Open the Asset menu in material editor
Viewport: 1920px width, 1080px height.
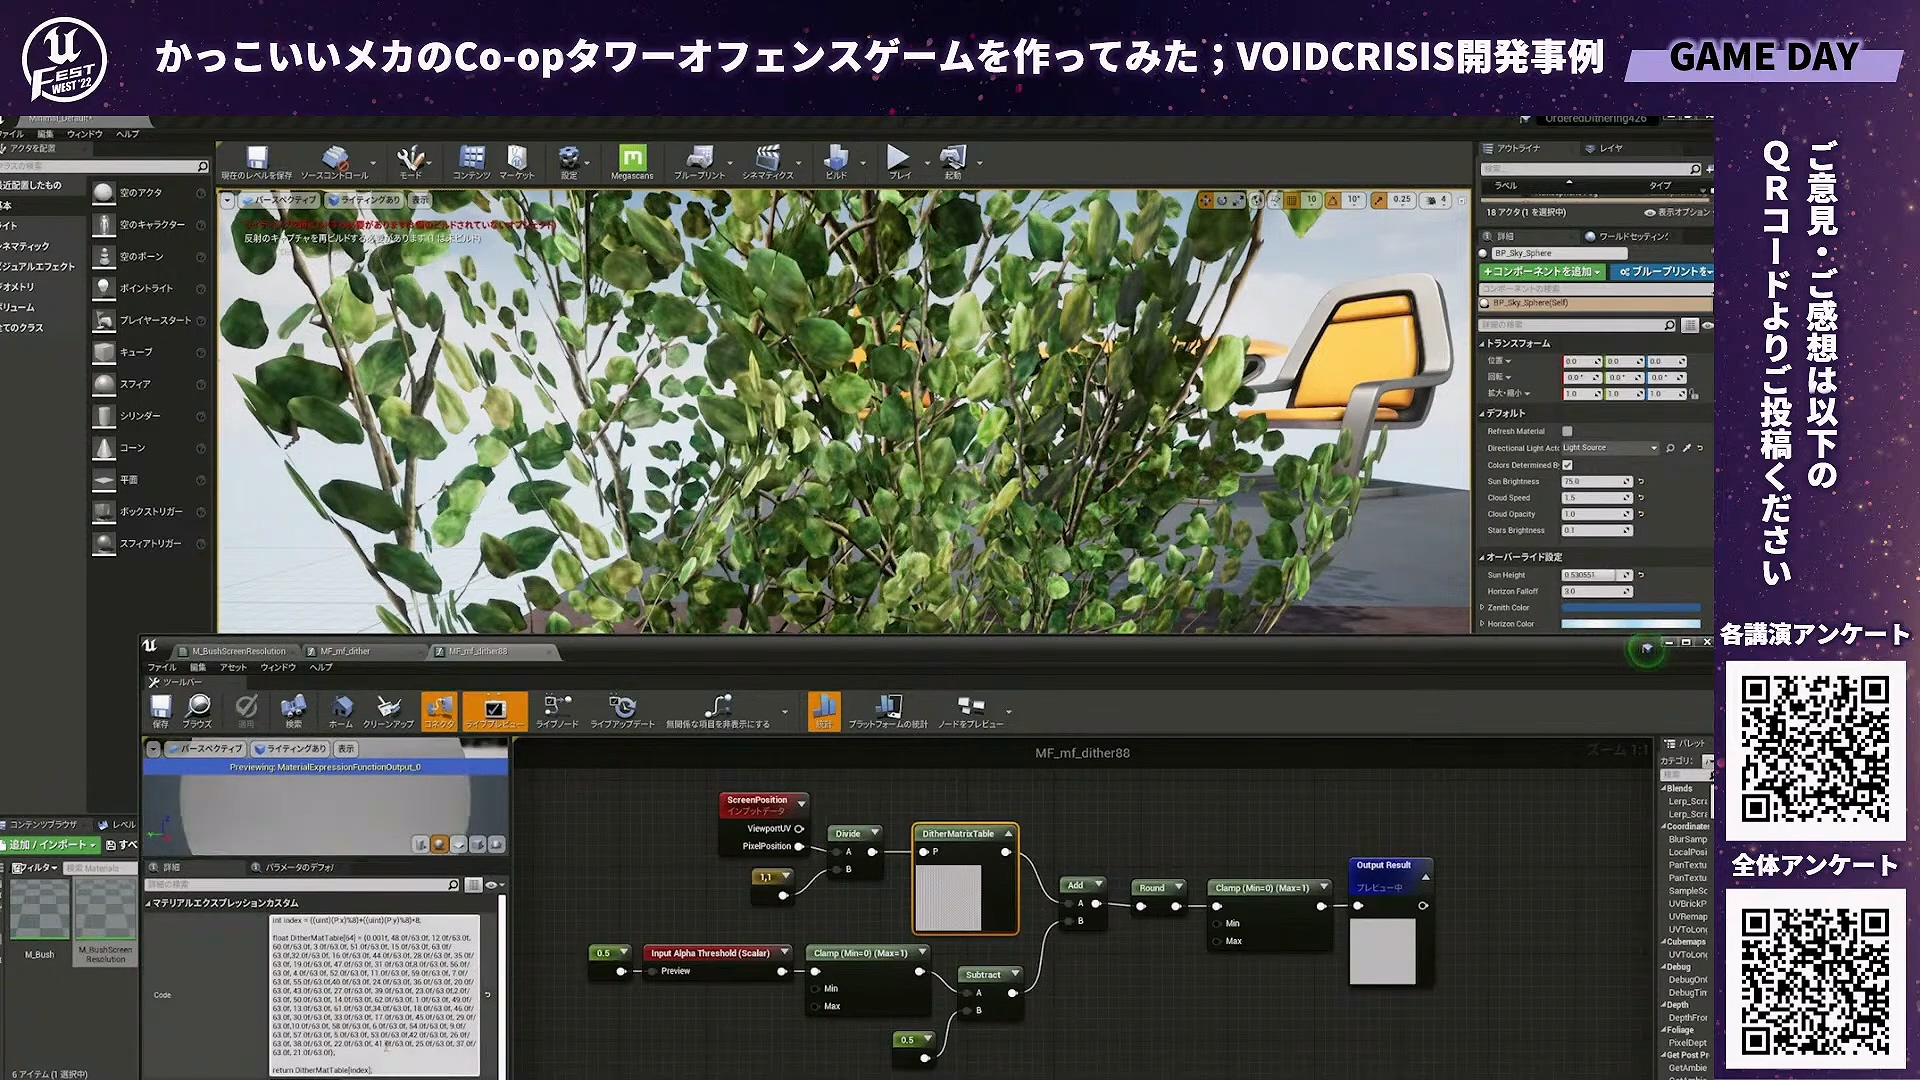(233, 667)
